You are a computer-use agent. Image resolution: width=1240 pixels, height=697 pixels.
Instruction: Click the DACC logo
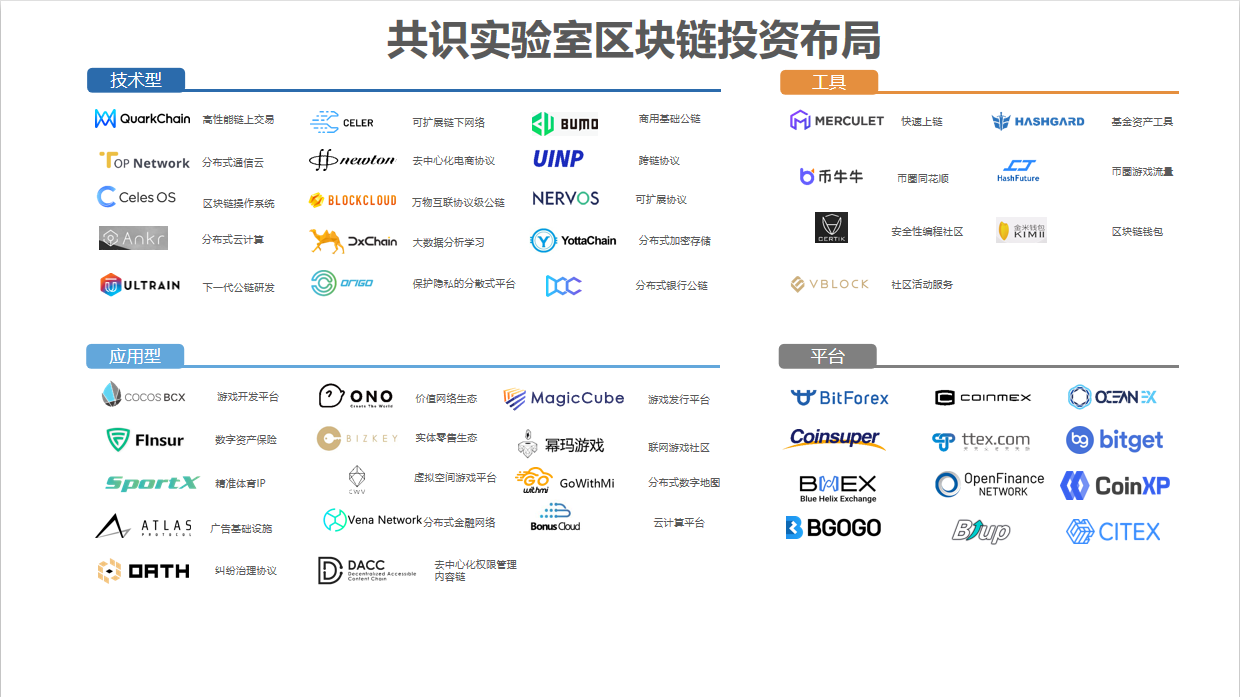tap(366, 570)
